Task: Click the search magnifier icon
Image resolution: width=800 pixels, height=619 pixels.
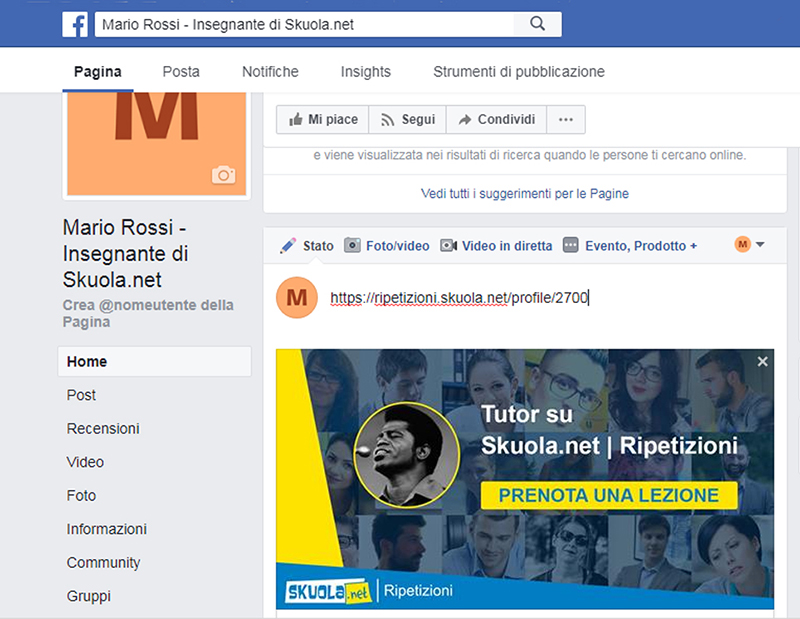Action: [x=537, y=24]
